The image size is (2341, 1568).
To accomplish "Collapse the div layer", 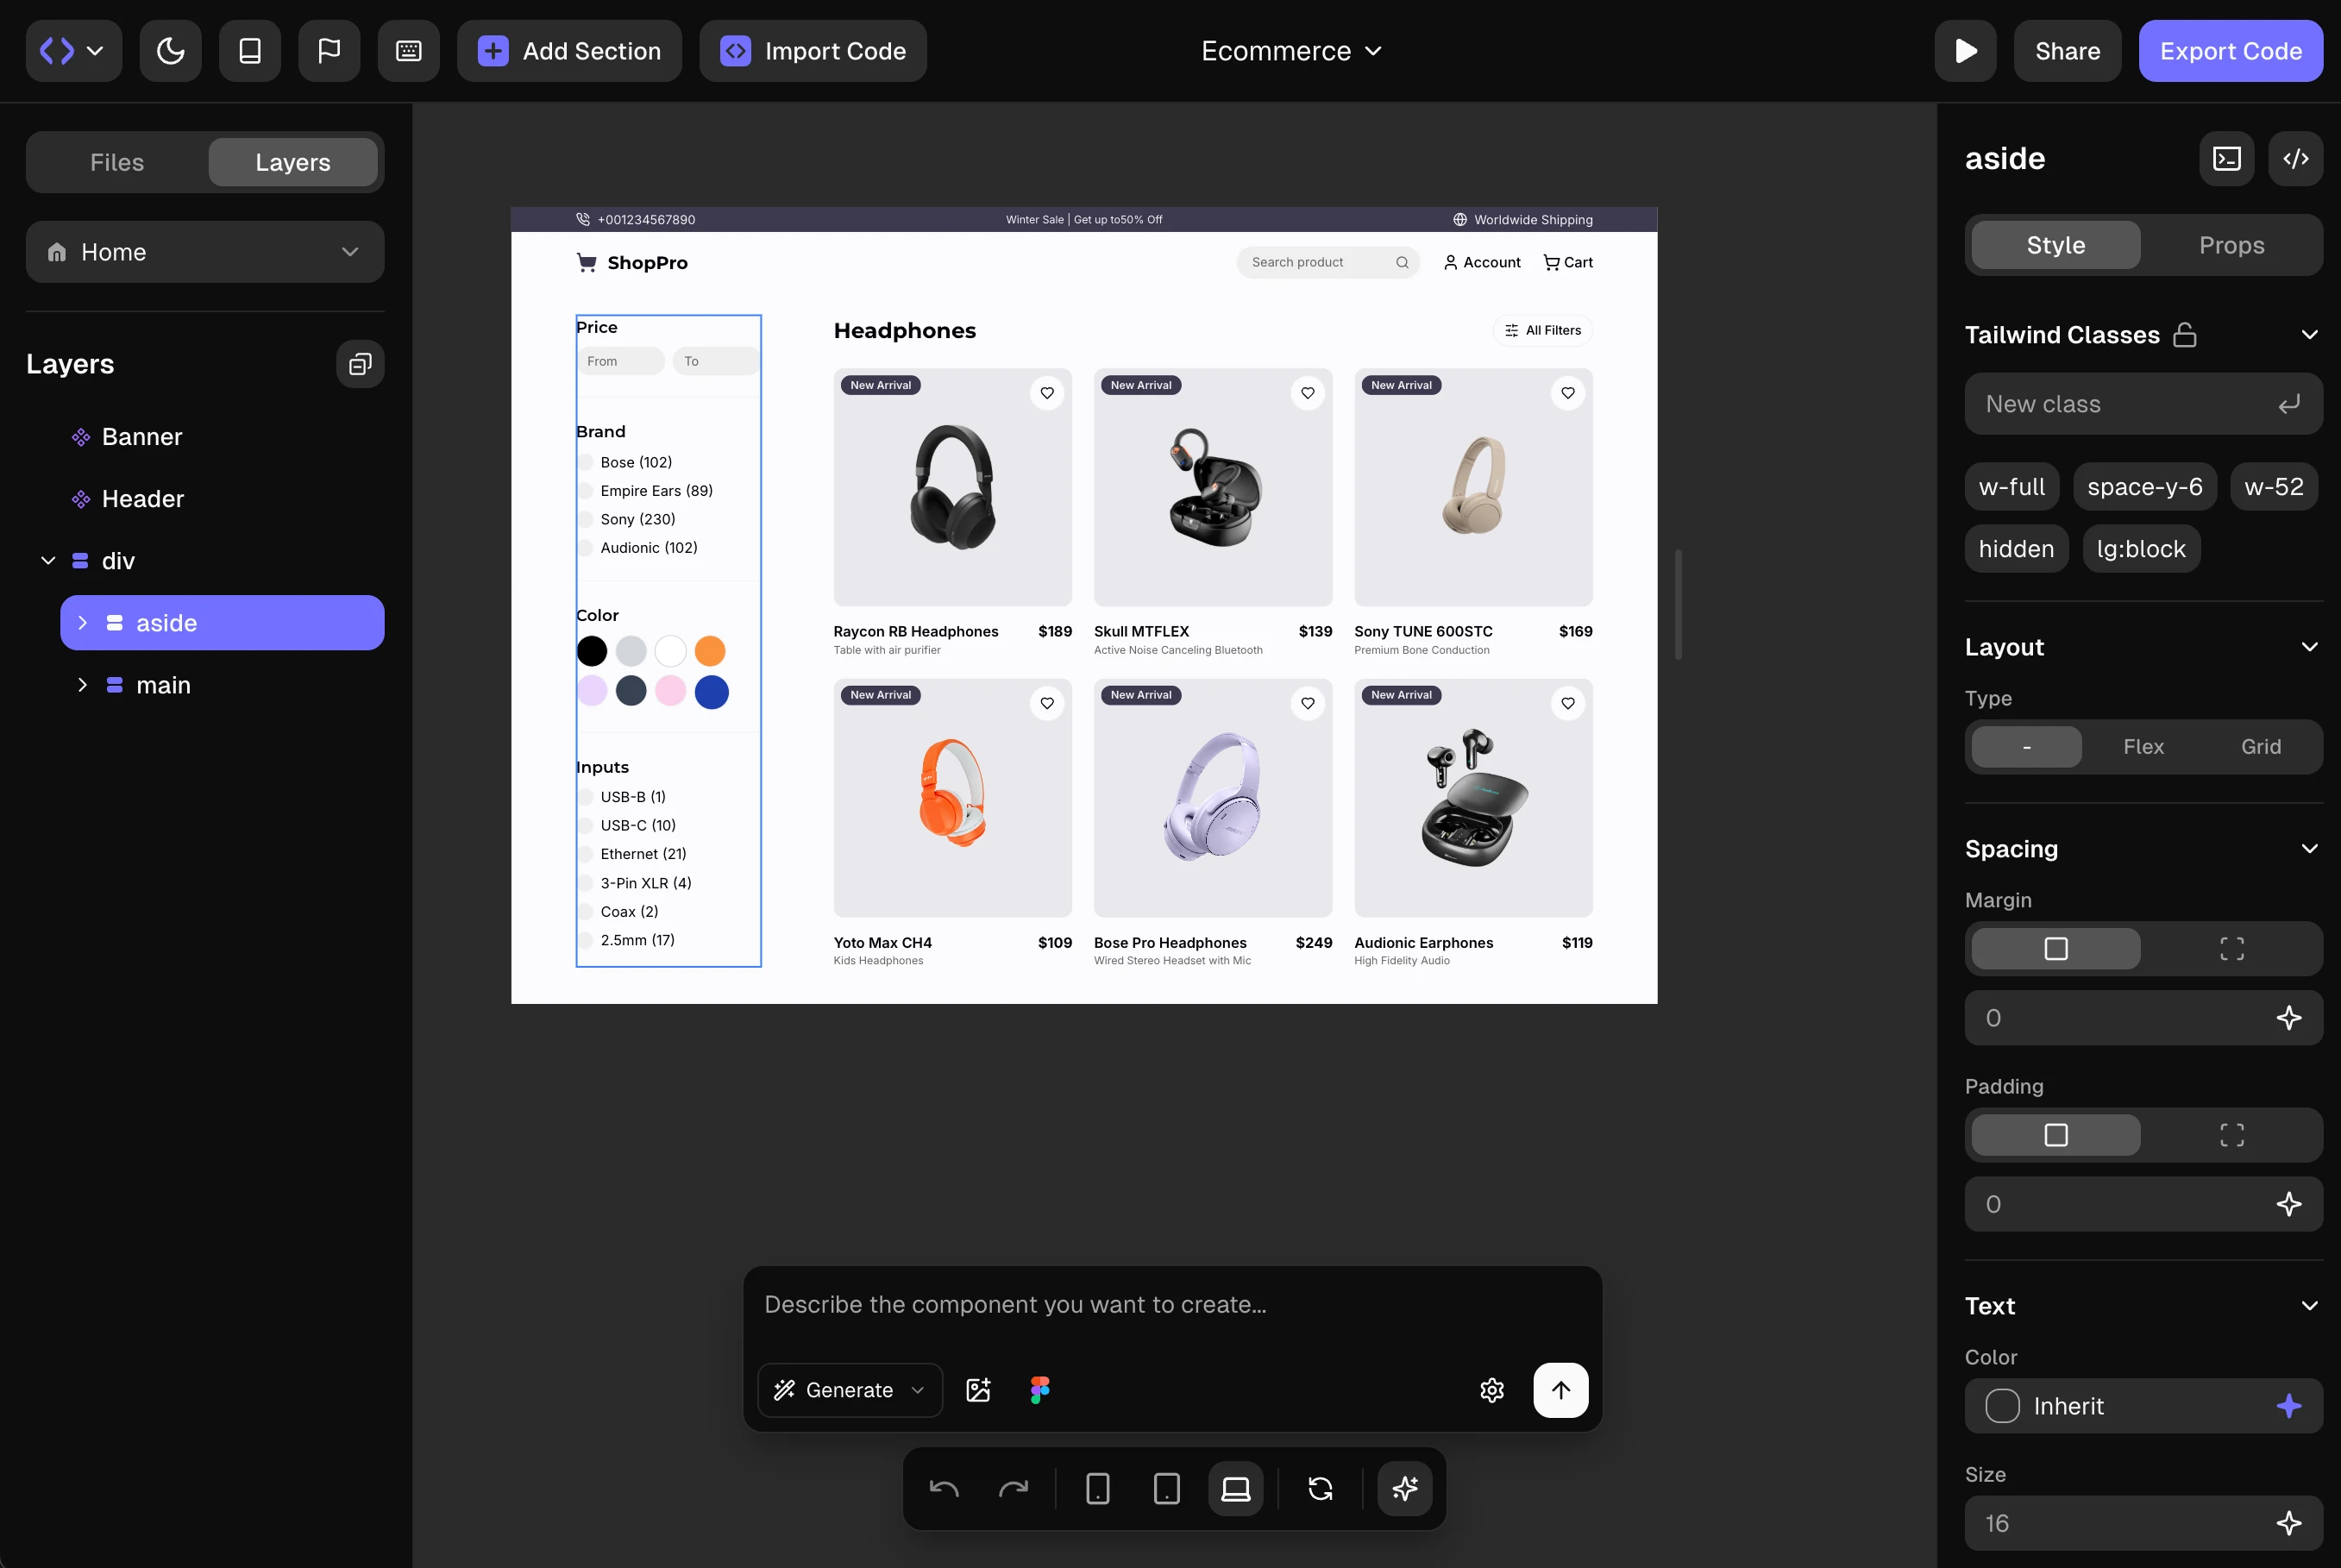I will point(48,561).
